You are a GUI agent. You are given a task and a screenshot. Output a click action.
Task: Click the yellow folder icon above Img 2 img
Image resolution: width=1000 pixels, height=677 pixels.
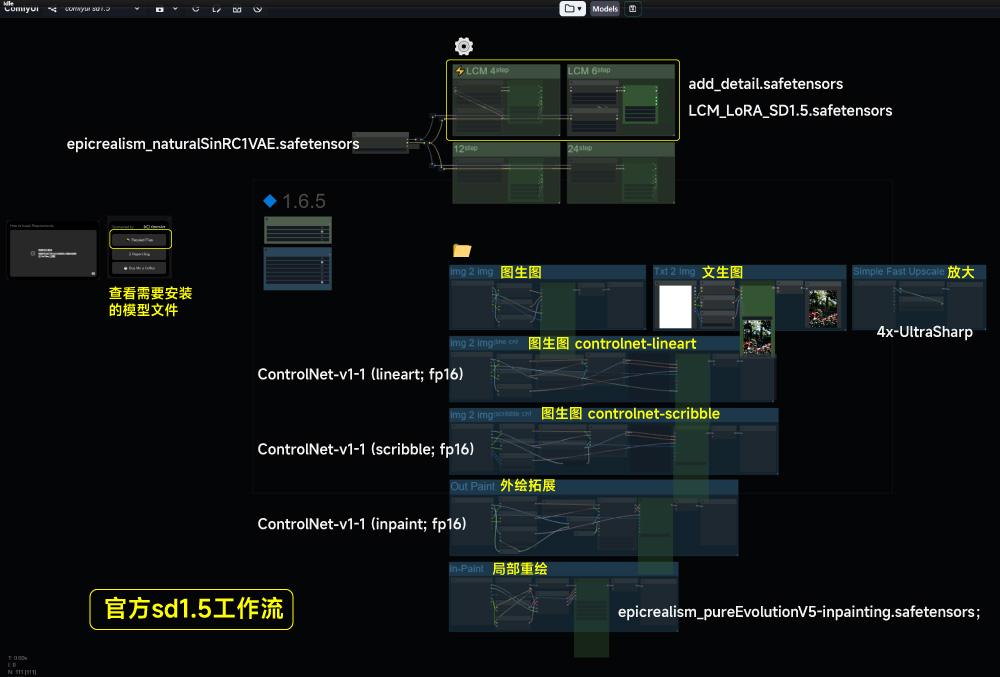(462, 251)
